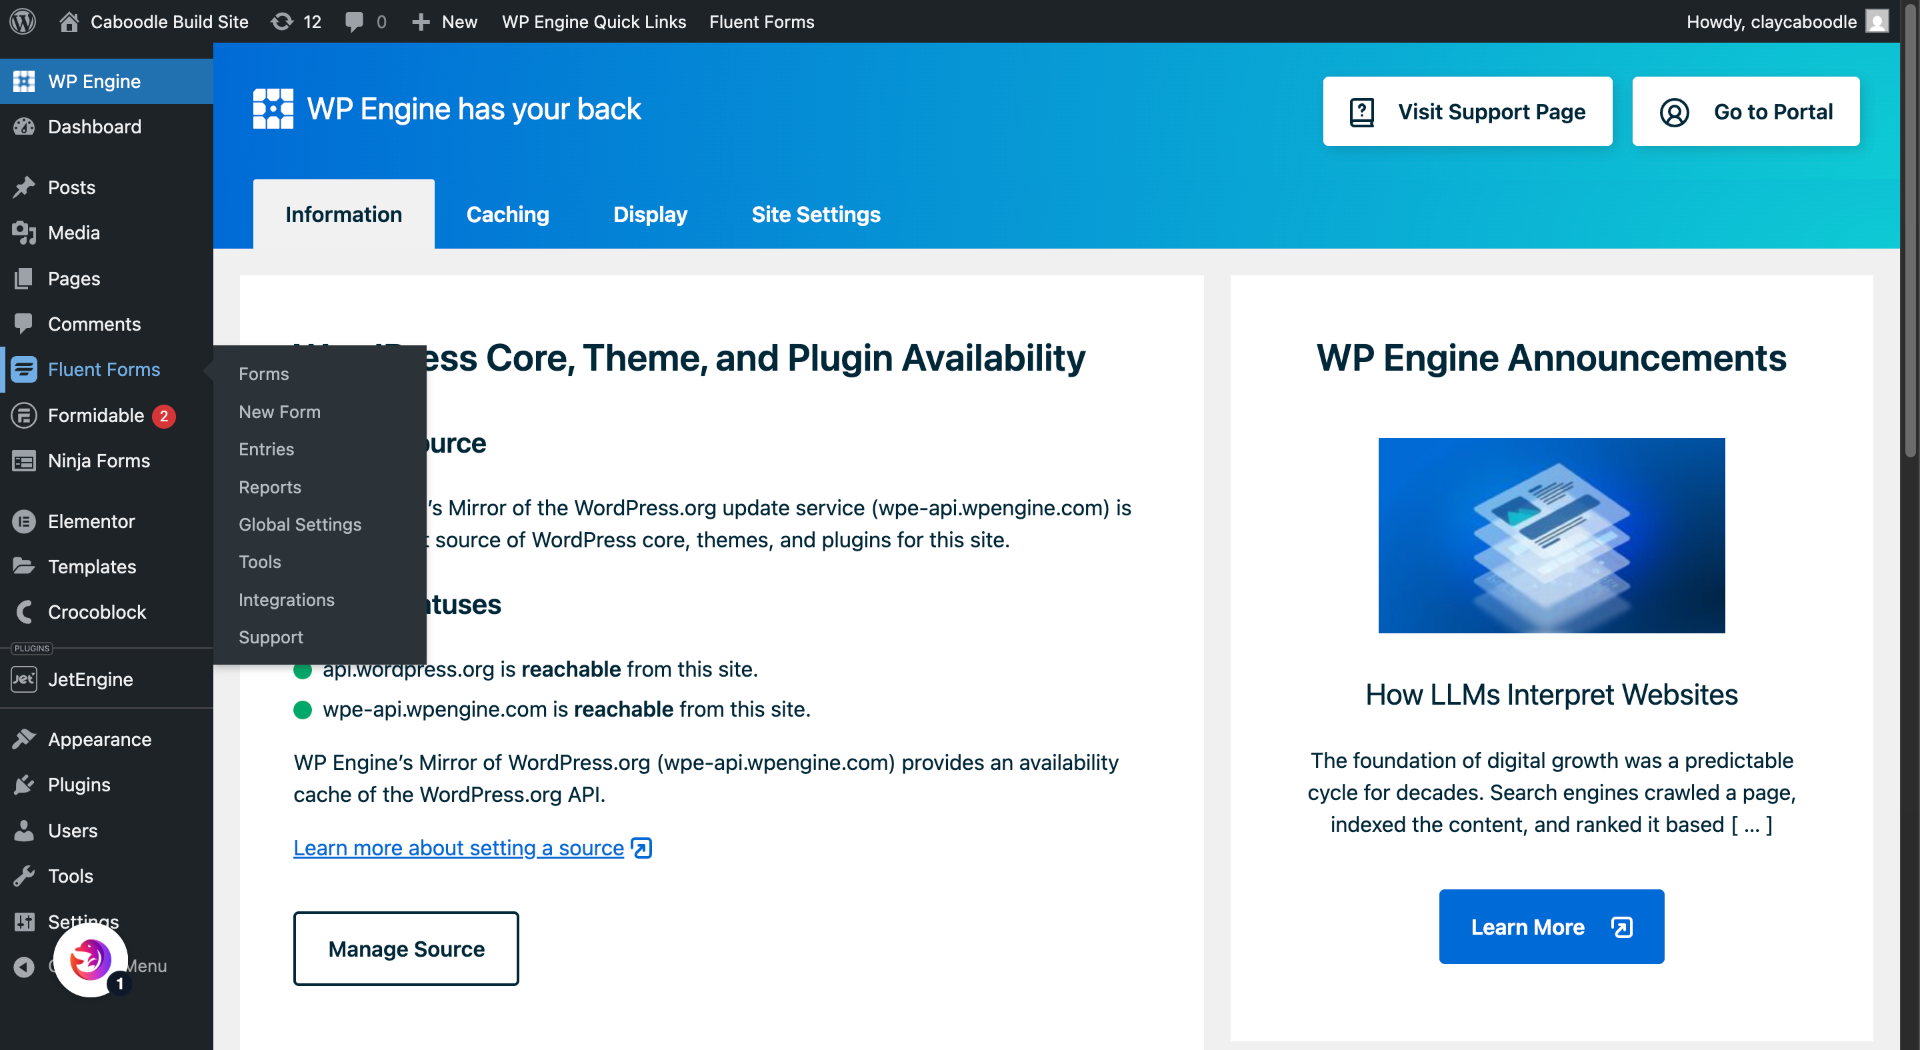The image size is (1920, 1050).
Task: Click the JetEngine sidebar icon
Action: [24, 679]
